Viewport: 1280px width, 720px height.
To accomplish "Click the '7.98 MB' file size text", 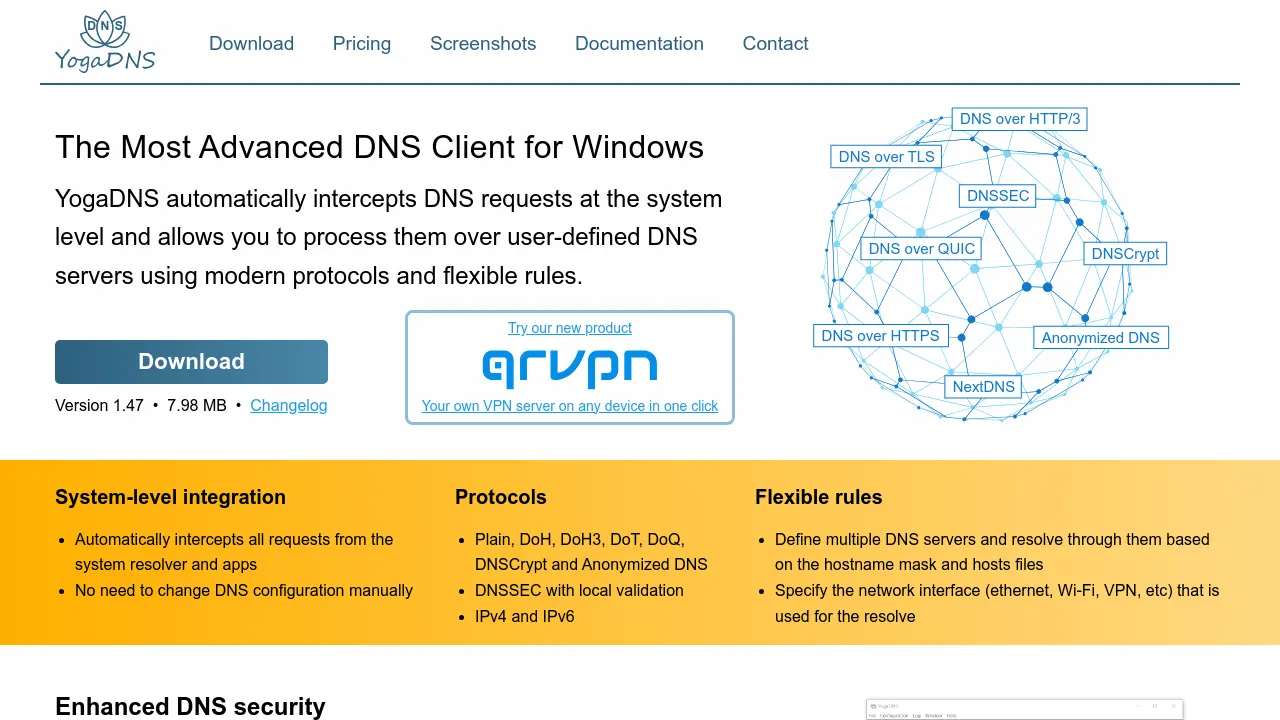I will (x=197, y=405).
